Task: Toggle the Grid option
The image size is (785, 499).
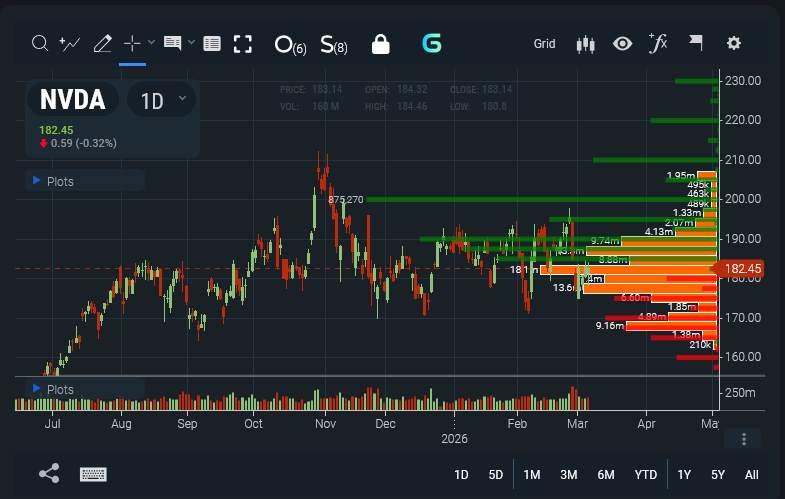Action: (544, 44)
